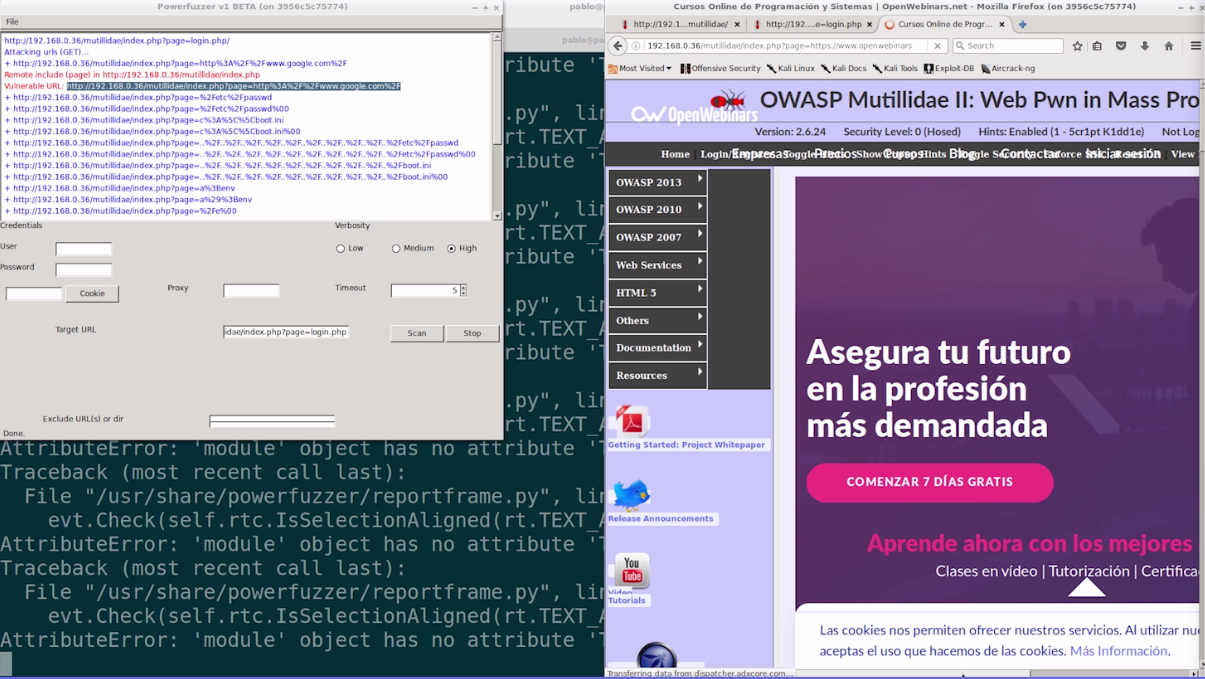Open the File menu in Powerfuzzer

tap(12, 22)
